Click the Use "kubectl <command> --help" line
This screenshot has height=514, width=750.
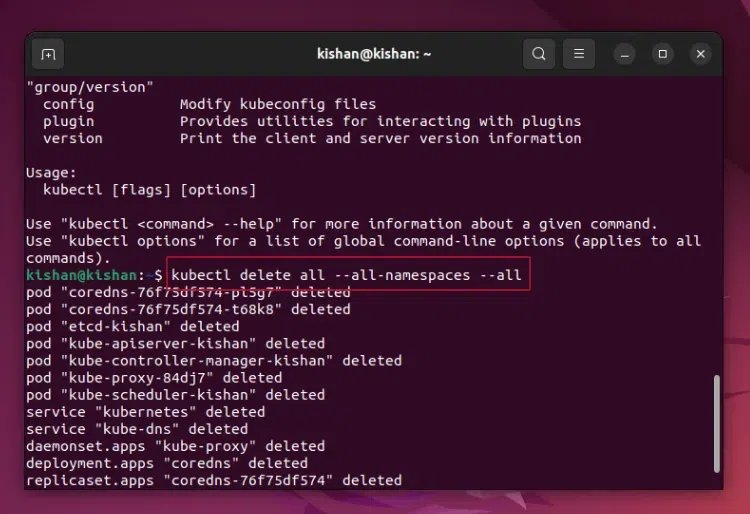click(x=342, y=224)
